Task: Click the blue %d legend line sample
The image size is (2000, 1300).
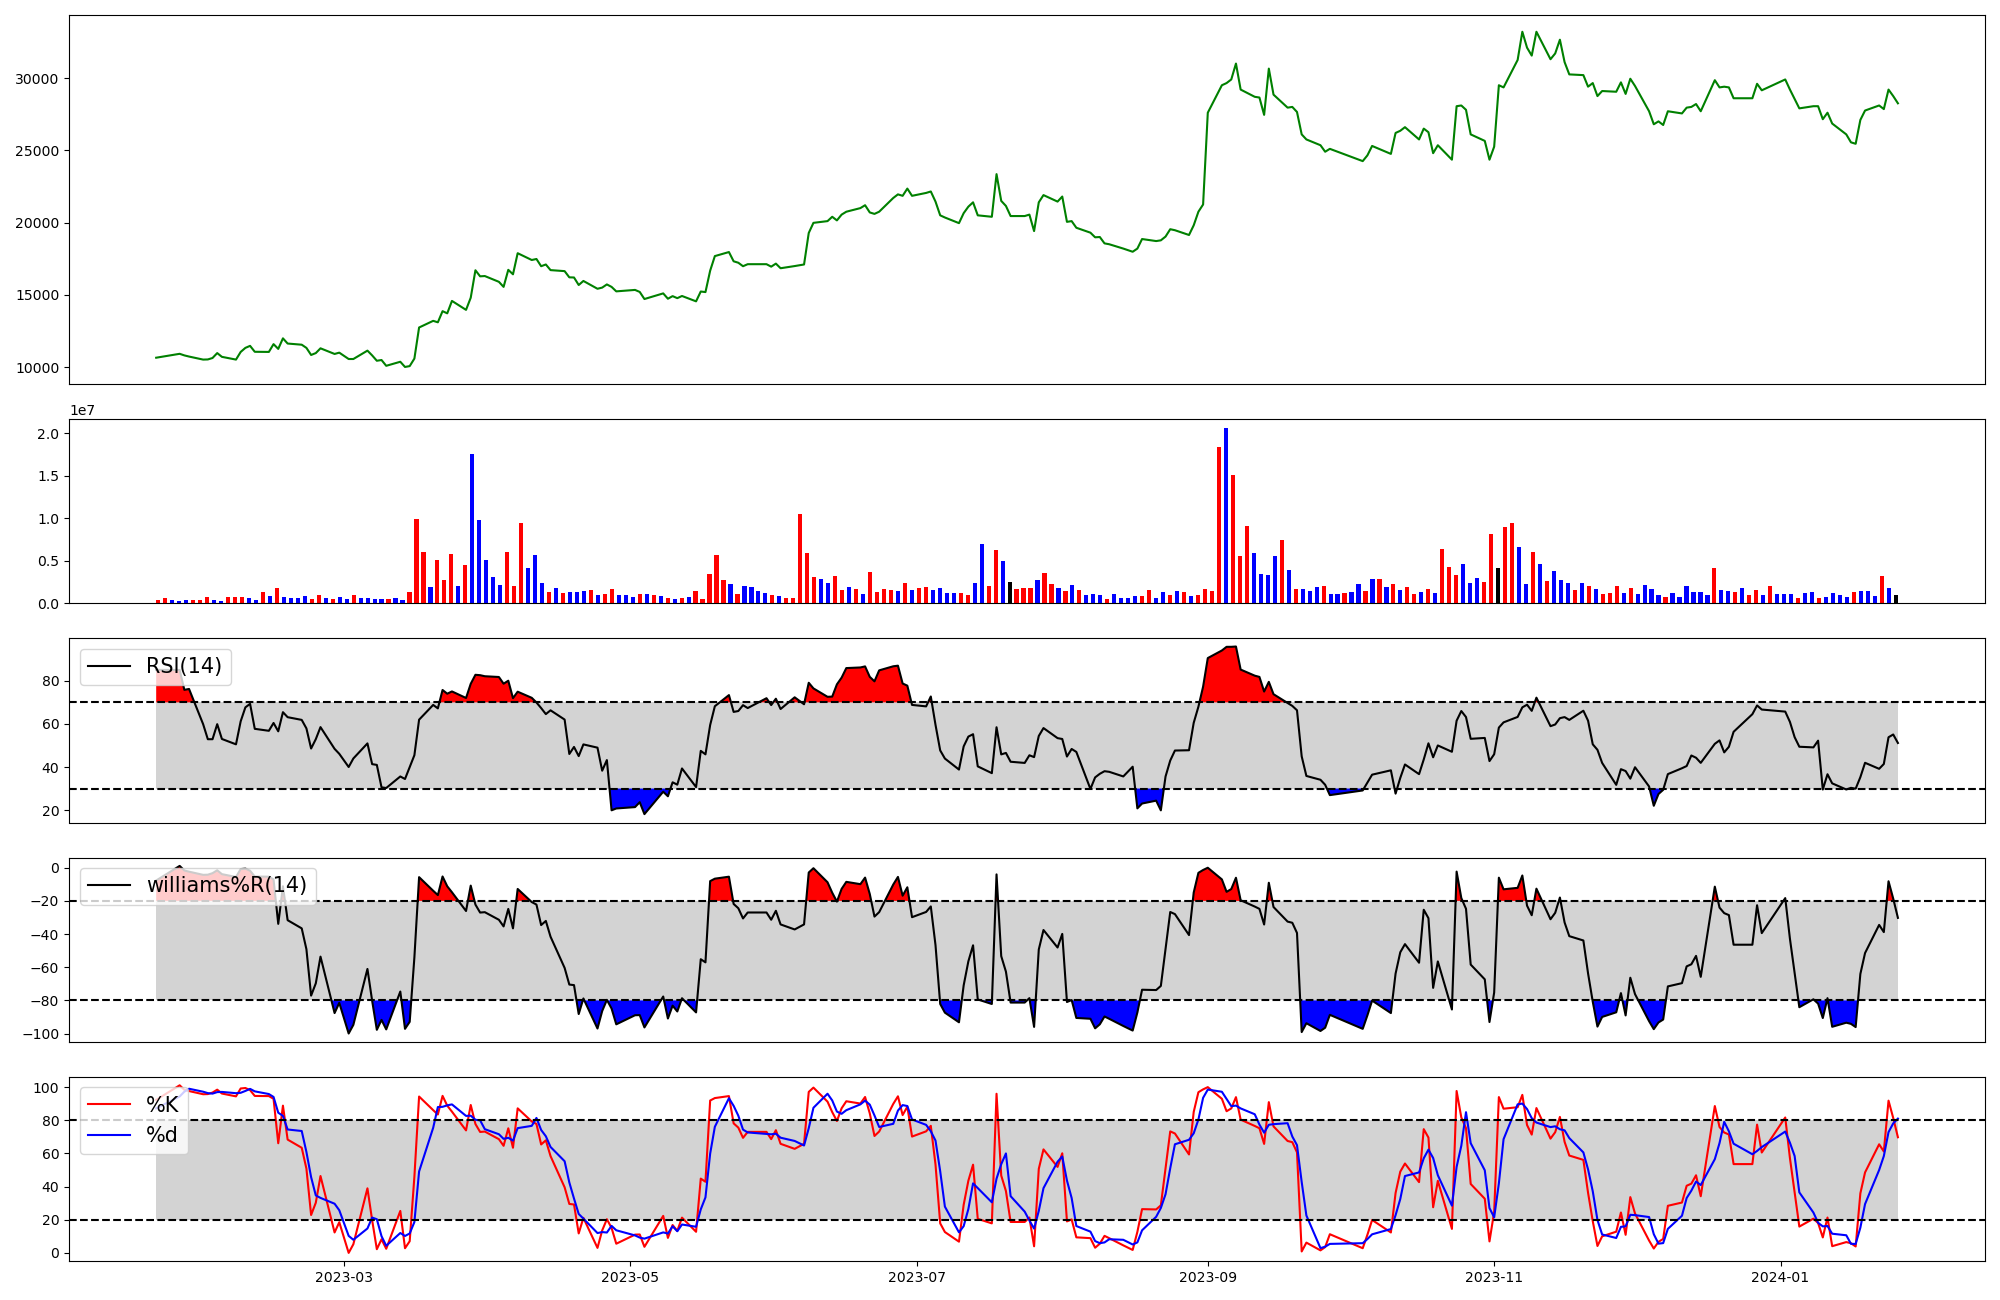Action: click(109, 1134)
